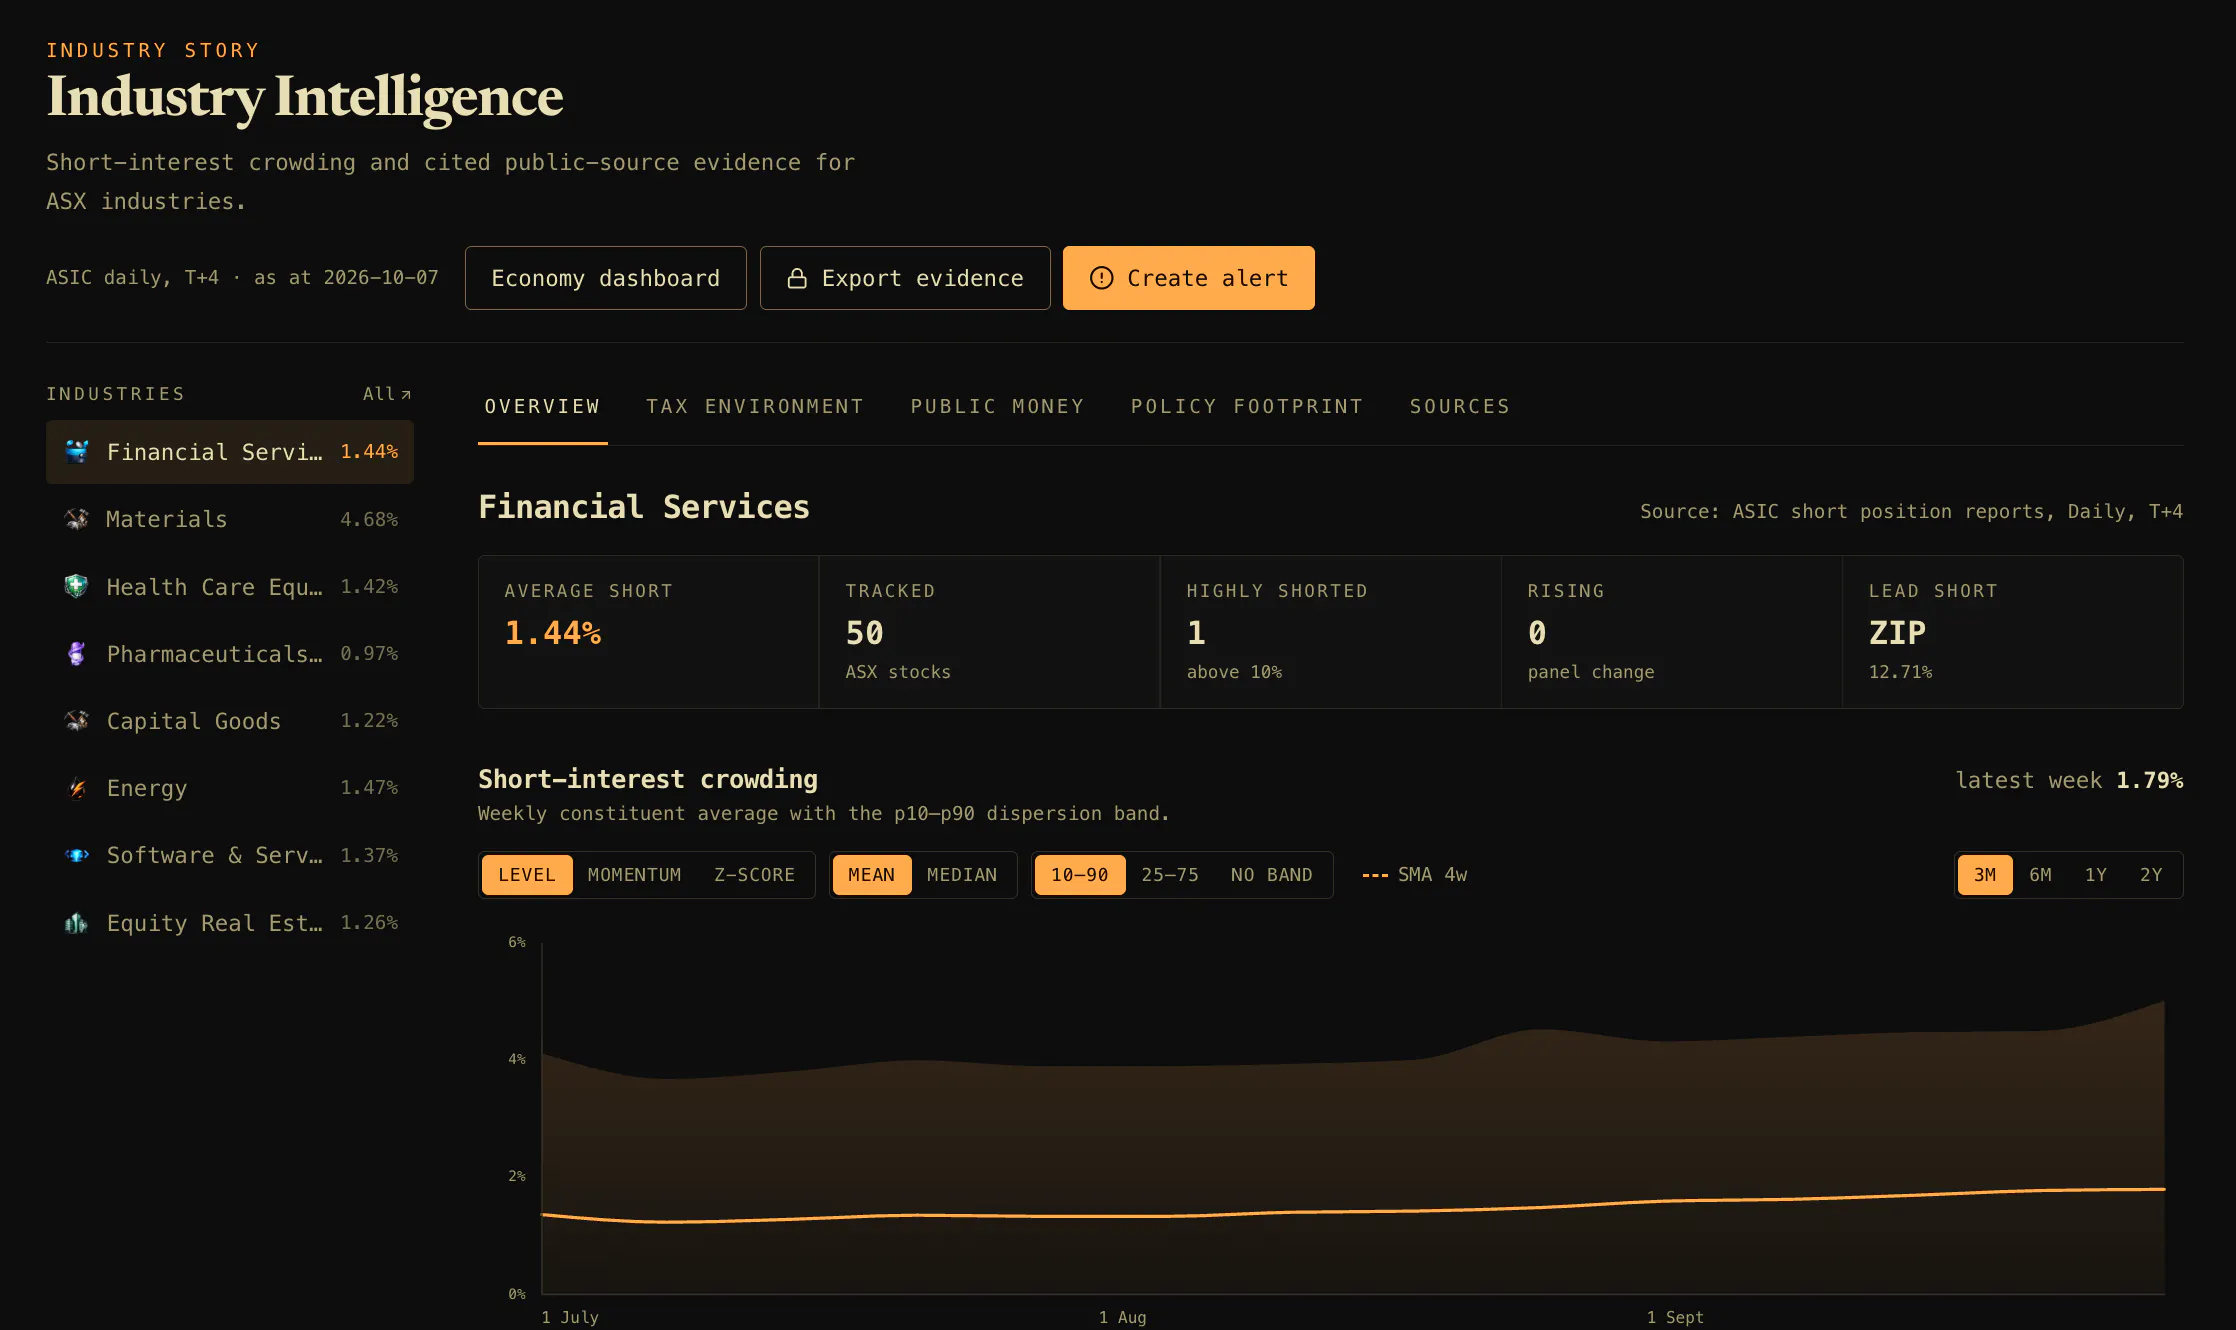Image resolution: width=2236 pixels, height=1330 pixels.
Task: Click the lock icon on Export evidence
Action: [797, 278]
